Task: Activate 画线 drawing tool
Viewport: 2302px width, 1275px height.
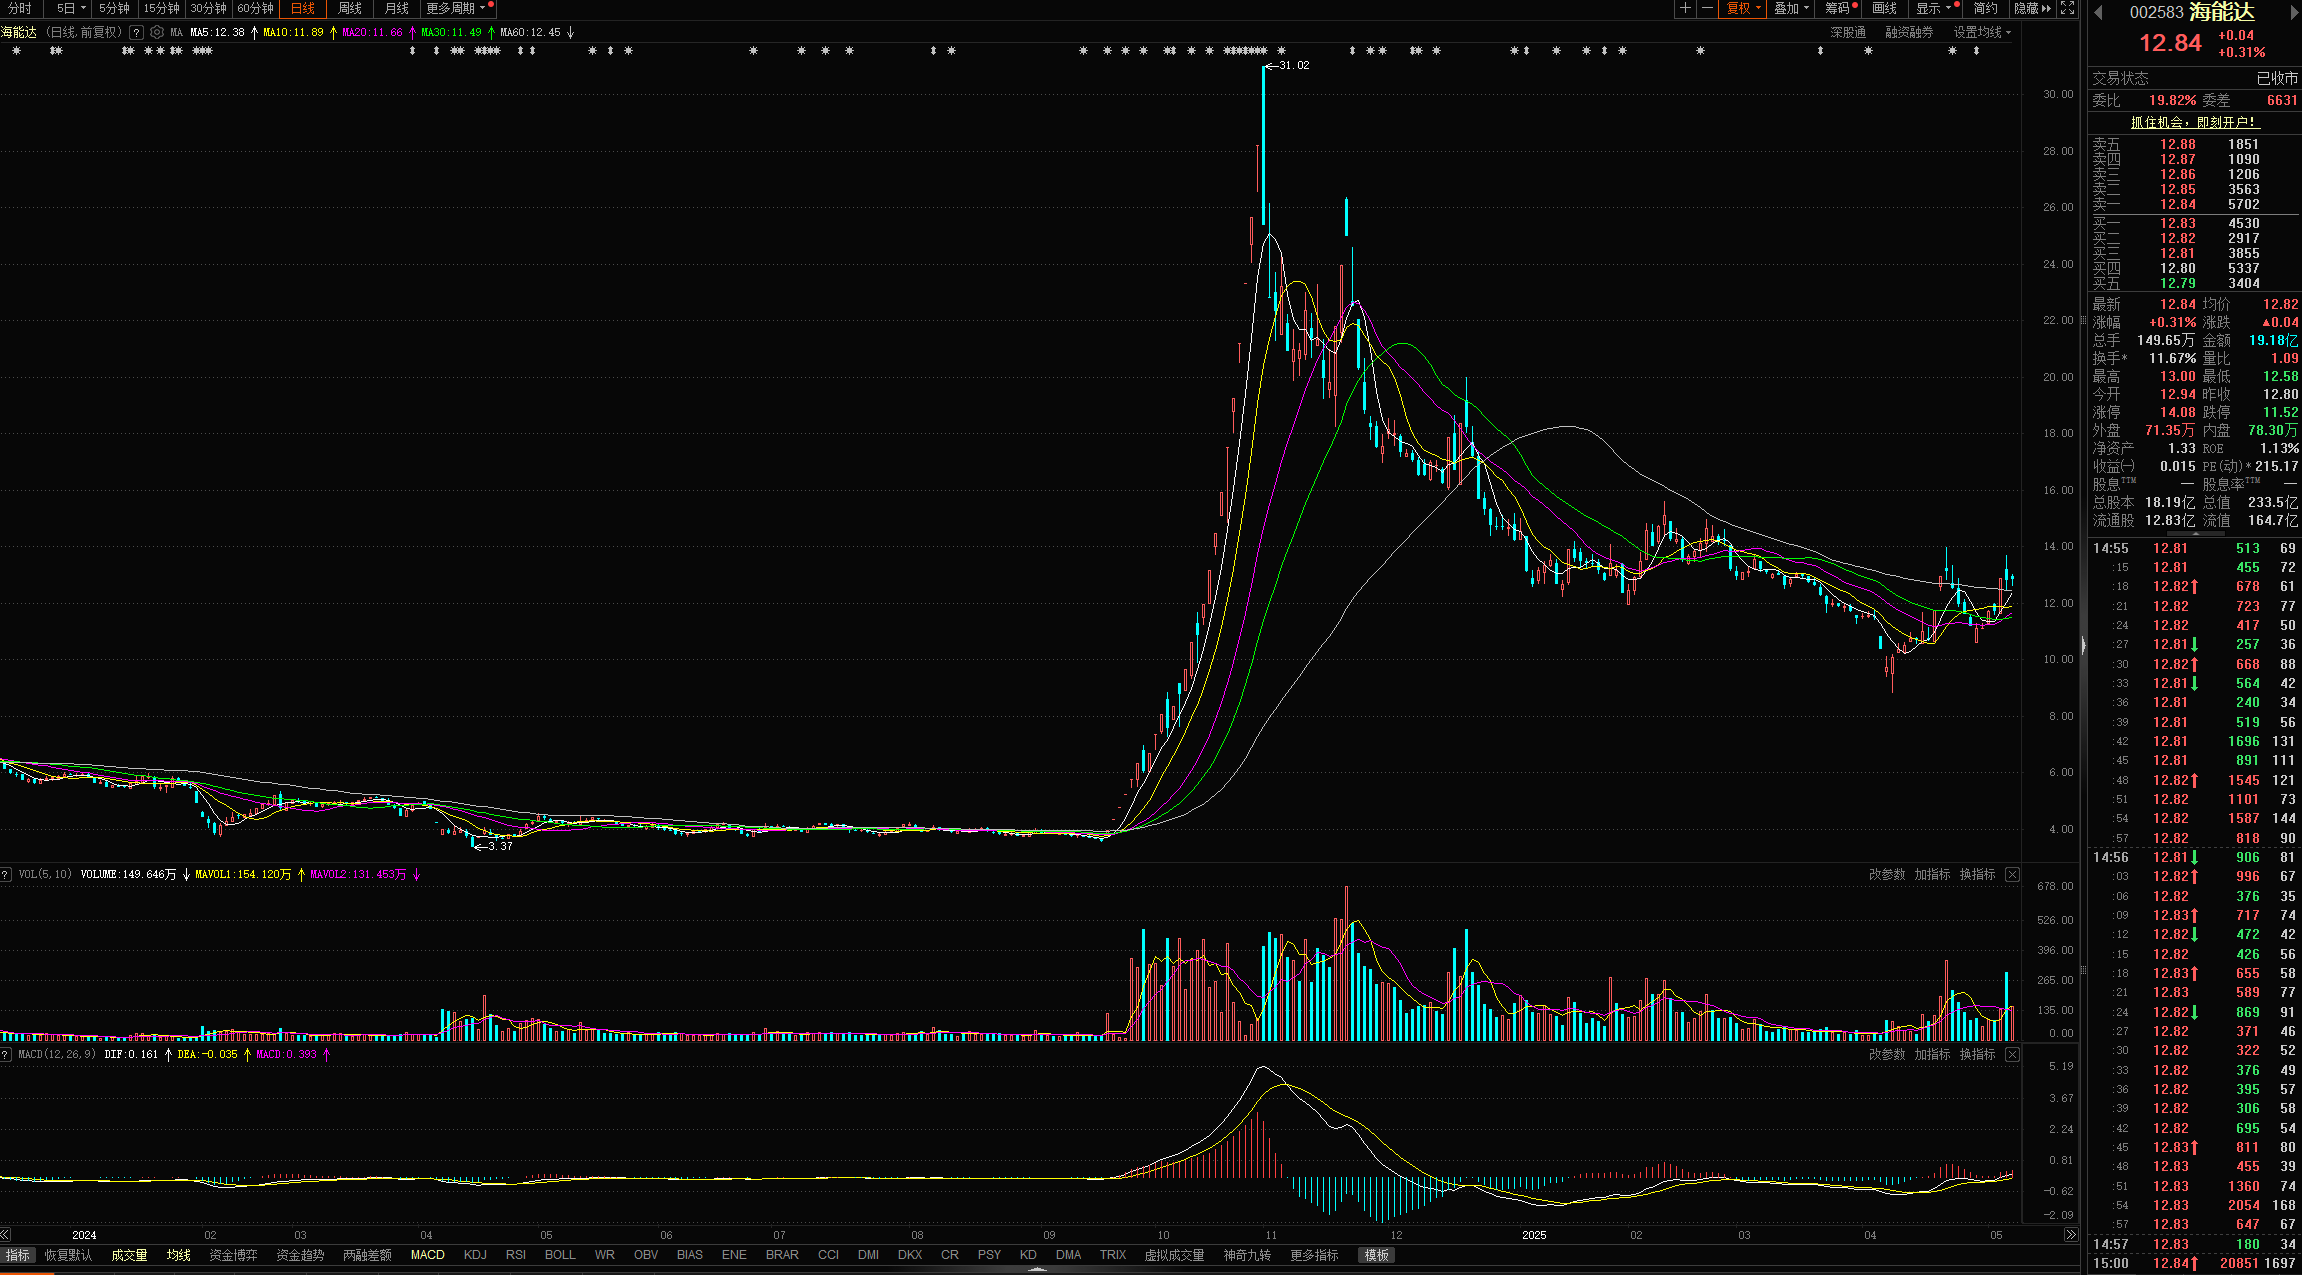Action: point(1884,8)
